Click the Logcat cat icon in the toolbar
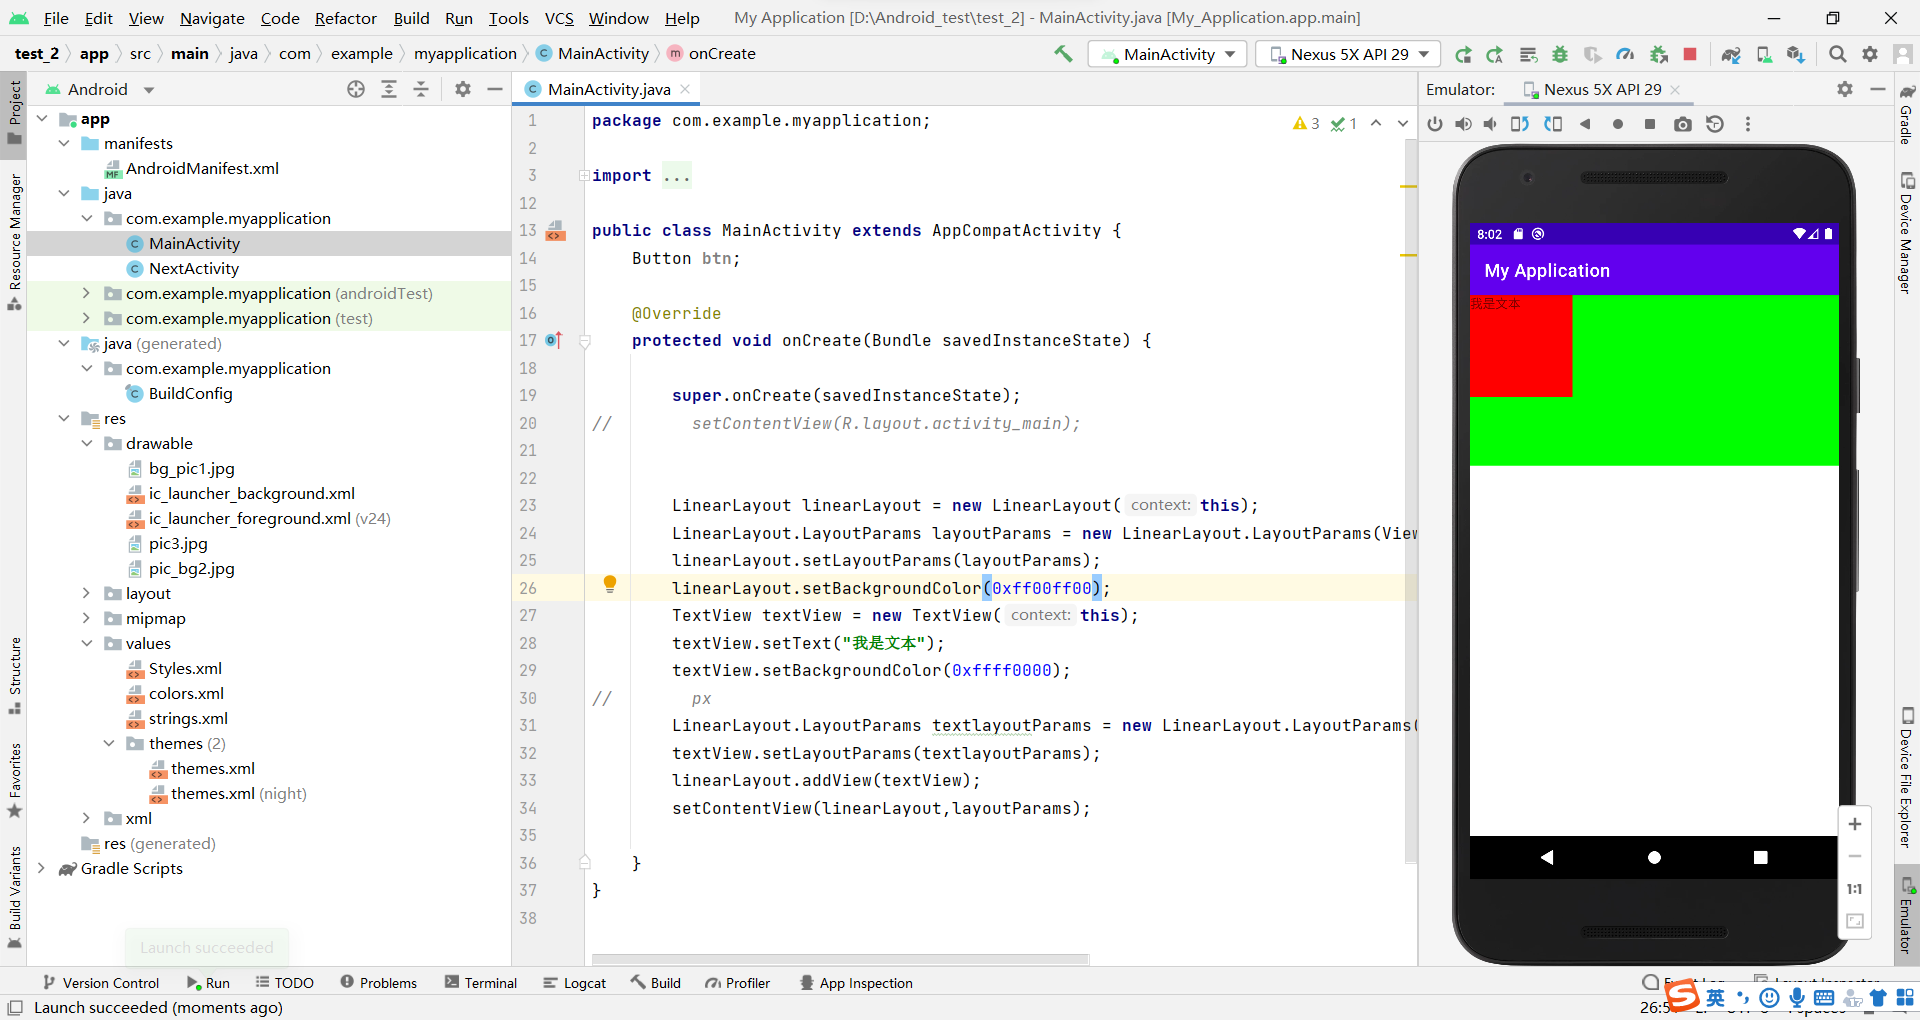The width and height of the screenshot is (1920, 1020). point(575,983)
